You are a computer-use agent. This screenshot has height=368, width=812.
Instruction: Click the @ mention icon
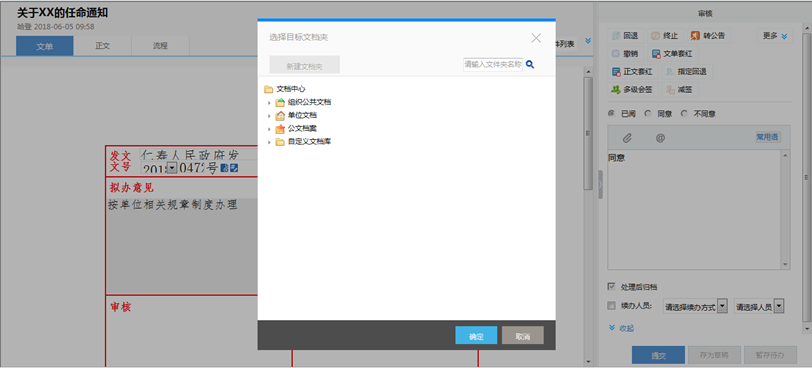click(660, 138)
